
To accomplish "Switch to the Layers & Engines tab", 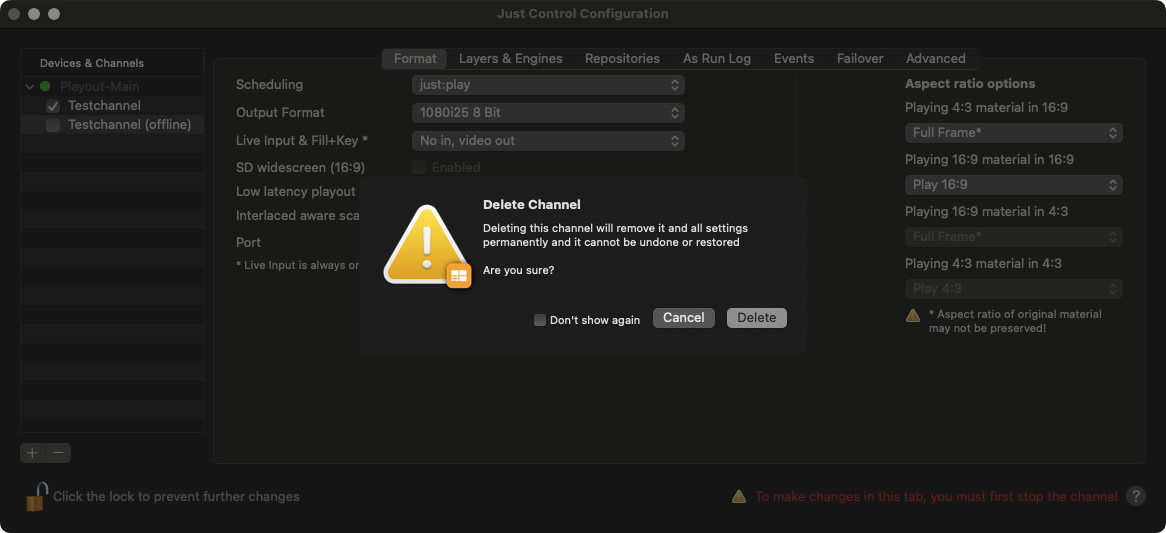I will 511,59.
